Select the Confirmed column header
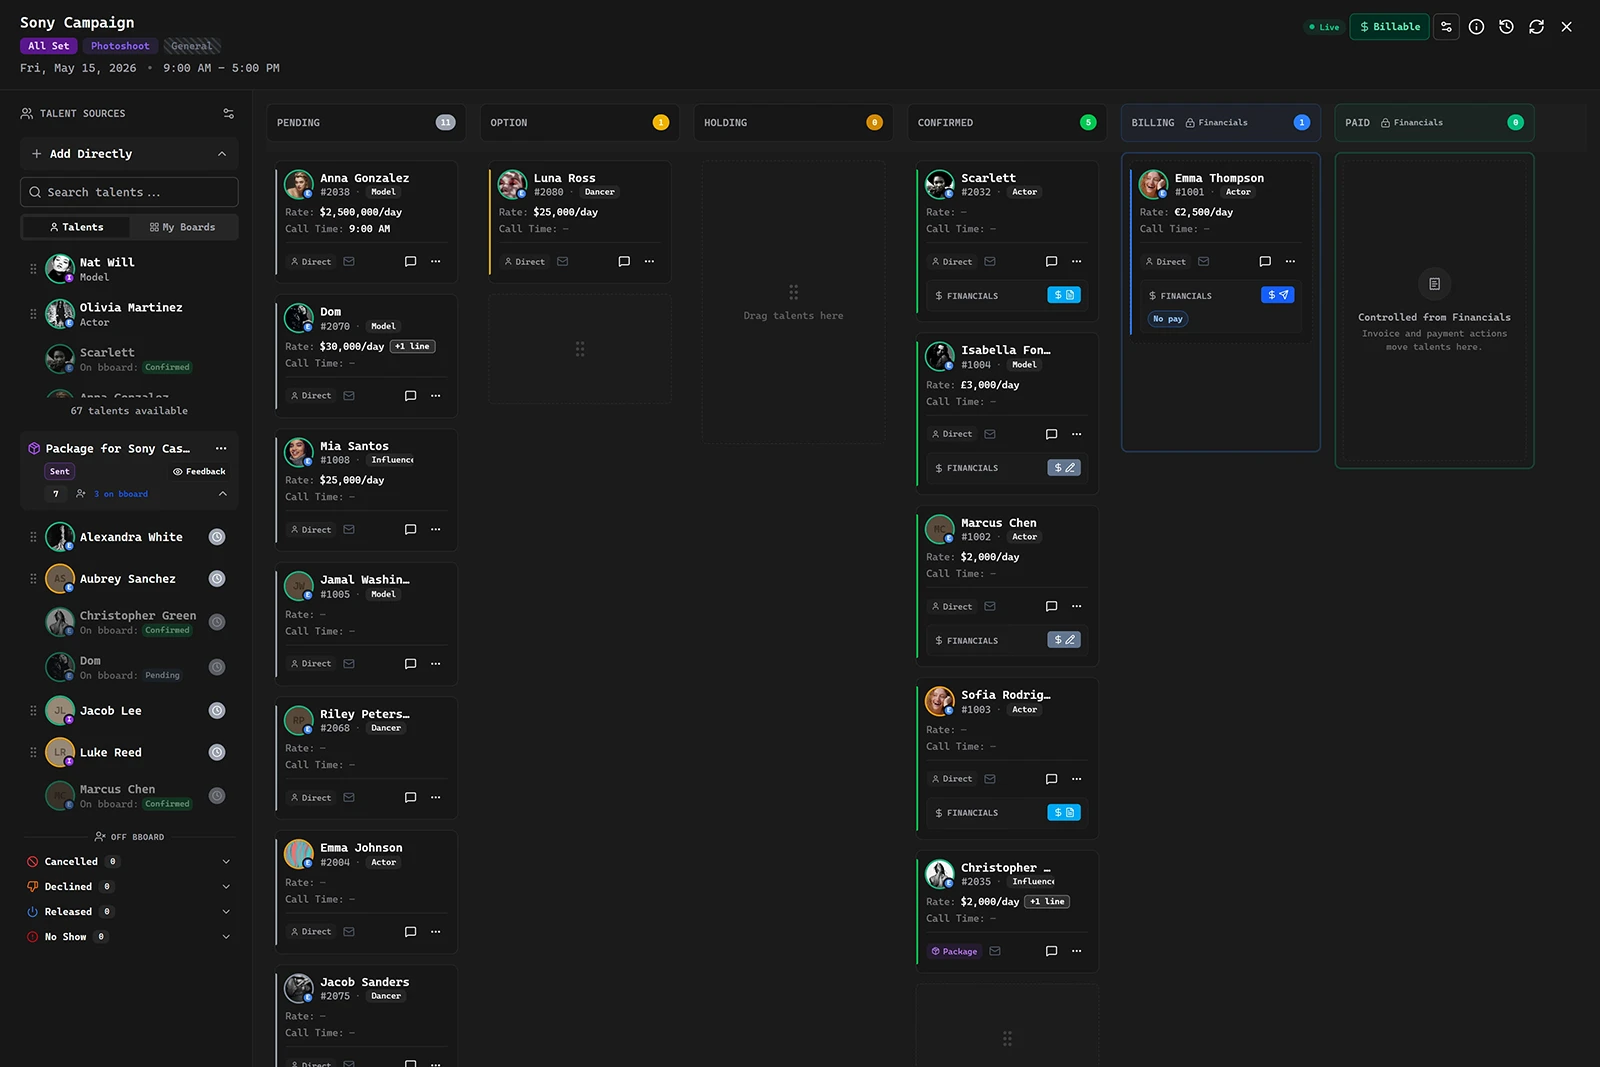The image size is (1600, 1067). 1007,123
